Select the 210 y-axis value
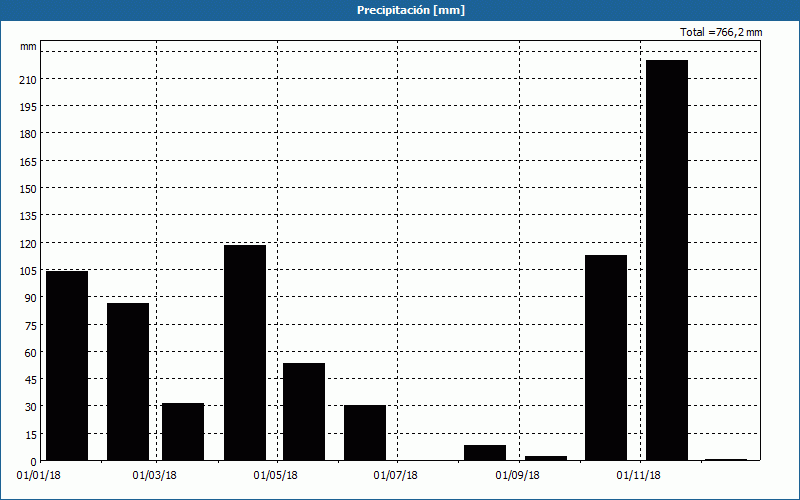 point(29,80)
